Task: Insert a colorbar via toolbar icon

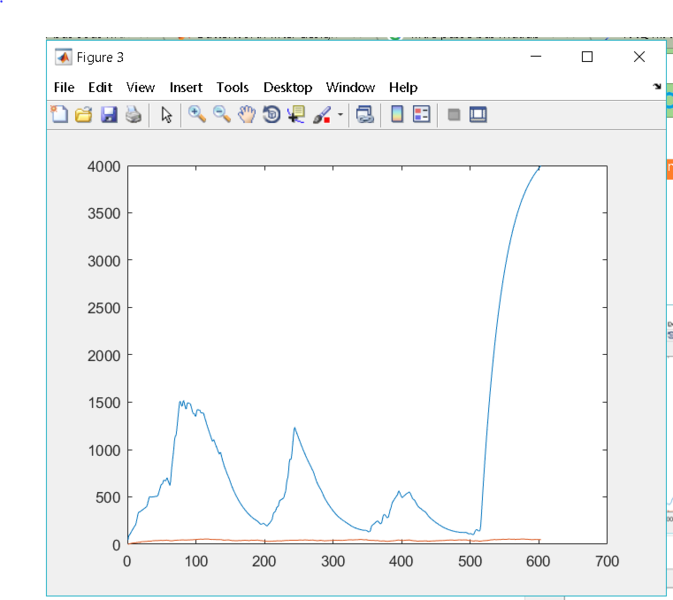Action: [397, 115]
